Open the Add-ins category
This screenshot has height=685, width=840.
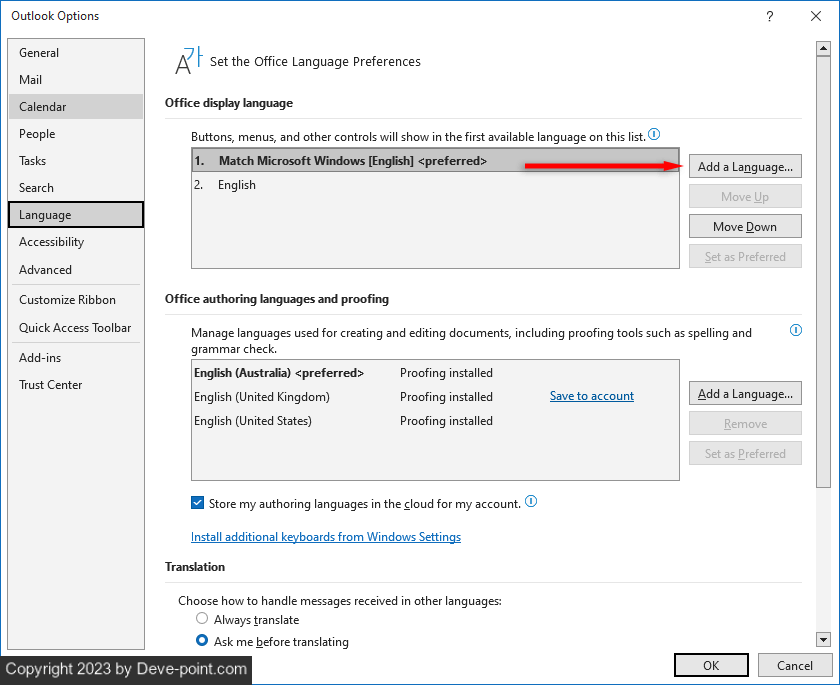76,358
